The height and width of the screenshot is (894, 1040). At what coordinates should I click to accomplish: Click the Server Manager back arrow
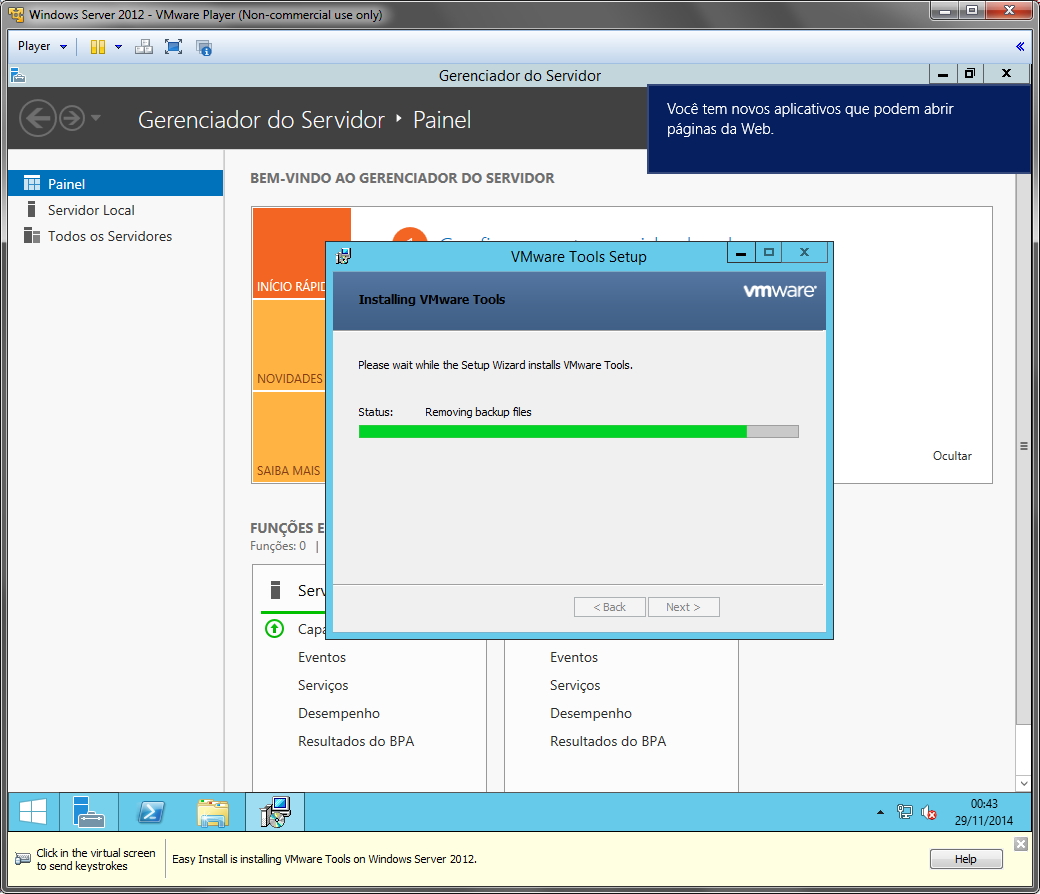tap(37, 118)
